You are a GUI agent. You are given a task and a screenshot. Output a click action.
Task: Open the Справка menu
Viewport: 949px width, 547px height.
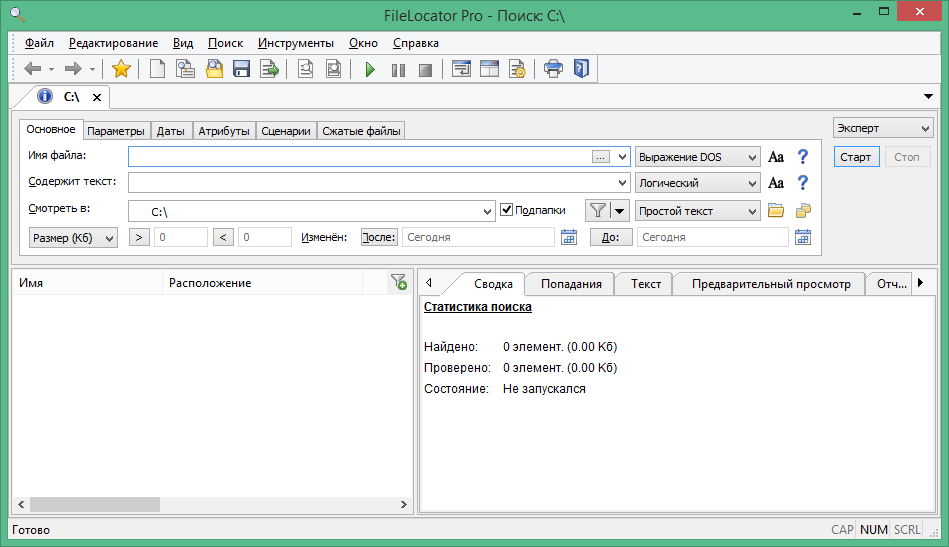pyautogui.click(x=416, y=43)
